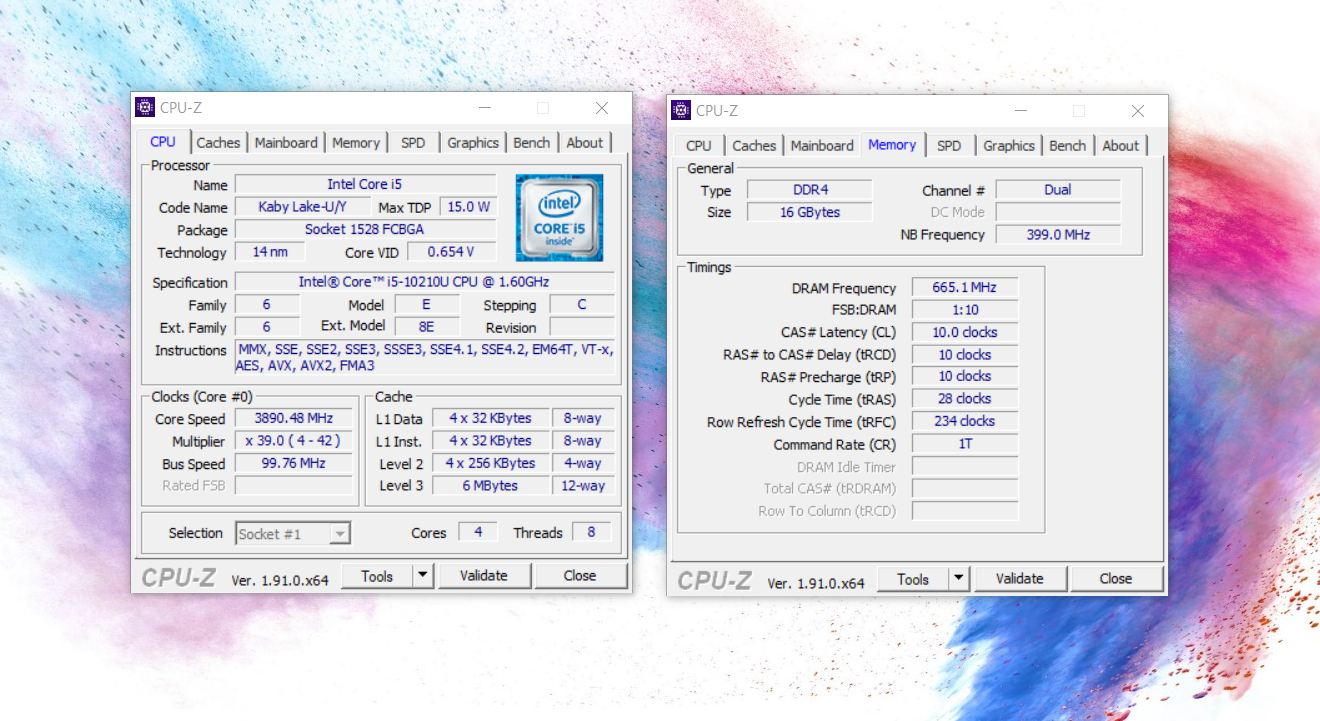
Task: Click the CPU-Z app icon in right window title bar
Action: tap(681, 111)
